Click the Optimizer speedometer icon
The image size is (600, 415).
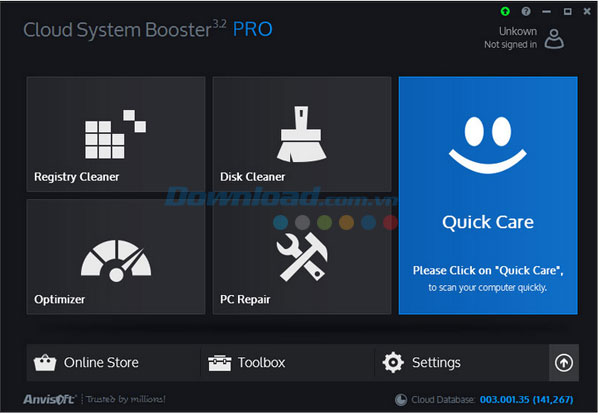pos(116,261)
